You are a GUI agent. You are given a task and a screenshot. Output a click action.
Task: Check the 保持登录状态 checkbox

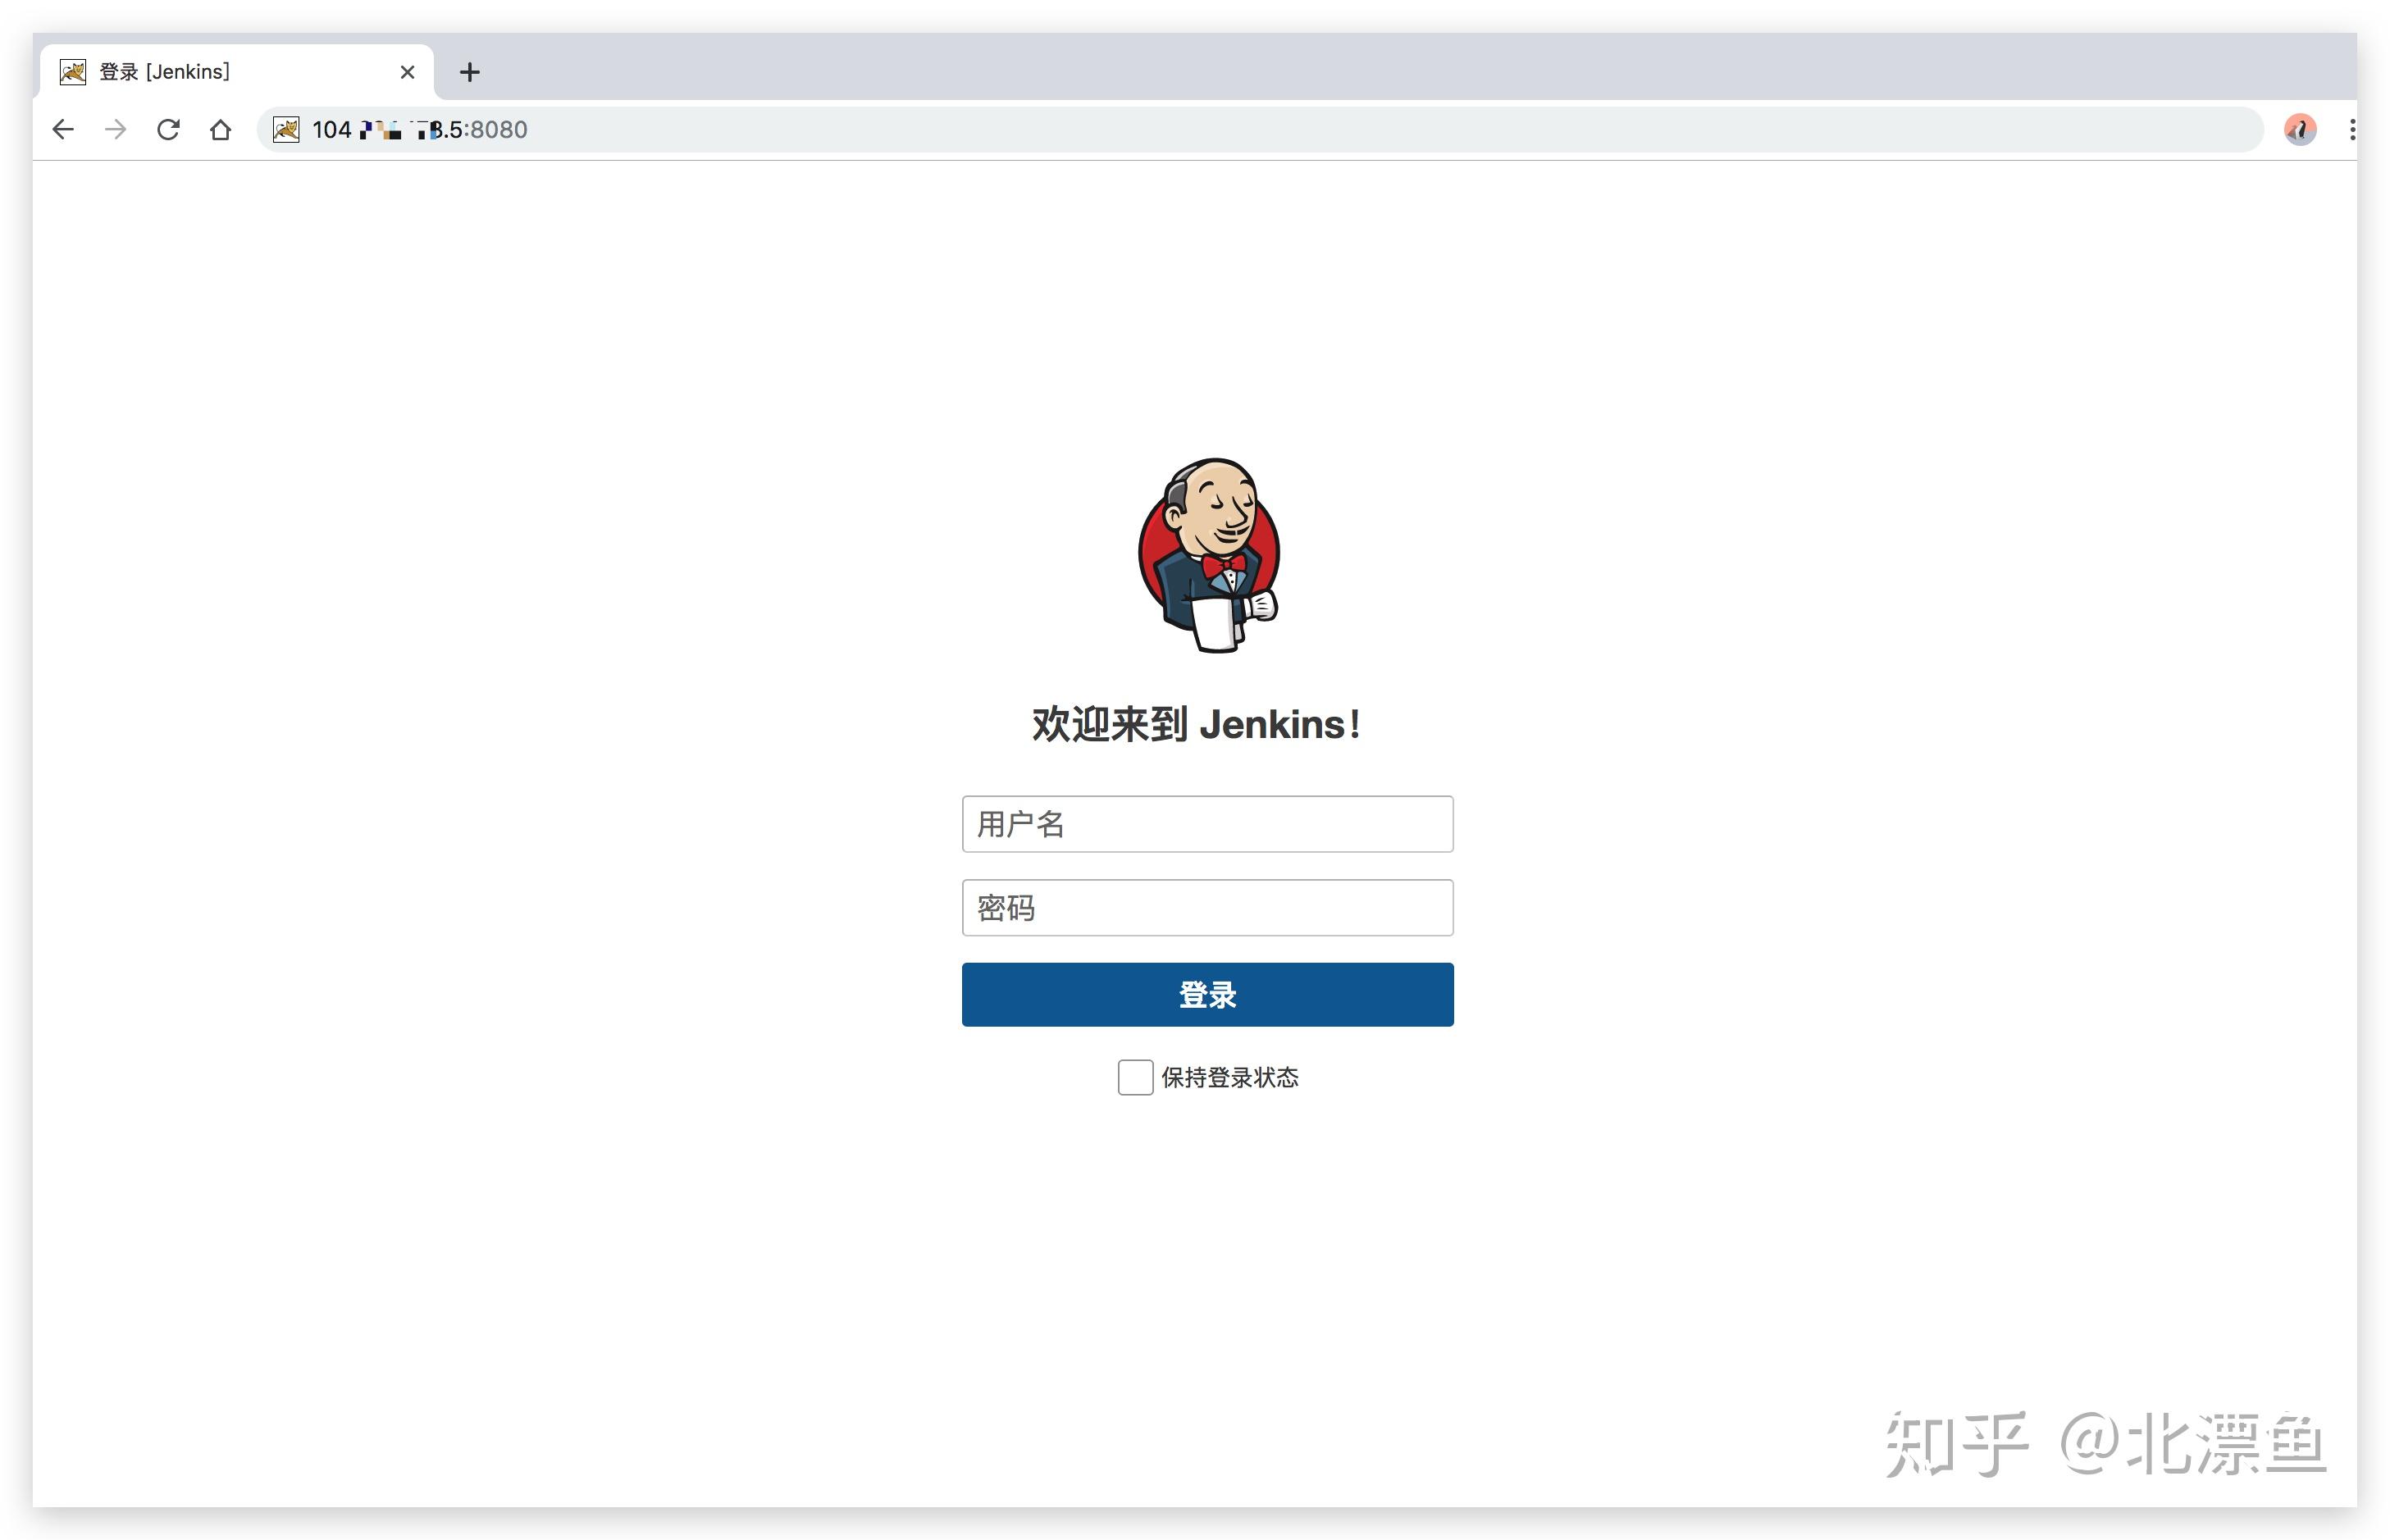(x=1135, y=1077)
